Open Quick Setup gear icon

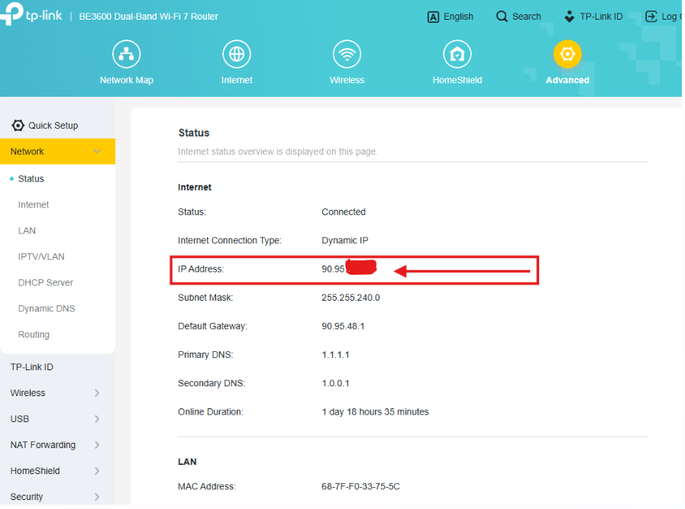tap(17, 125)
